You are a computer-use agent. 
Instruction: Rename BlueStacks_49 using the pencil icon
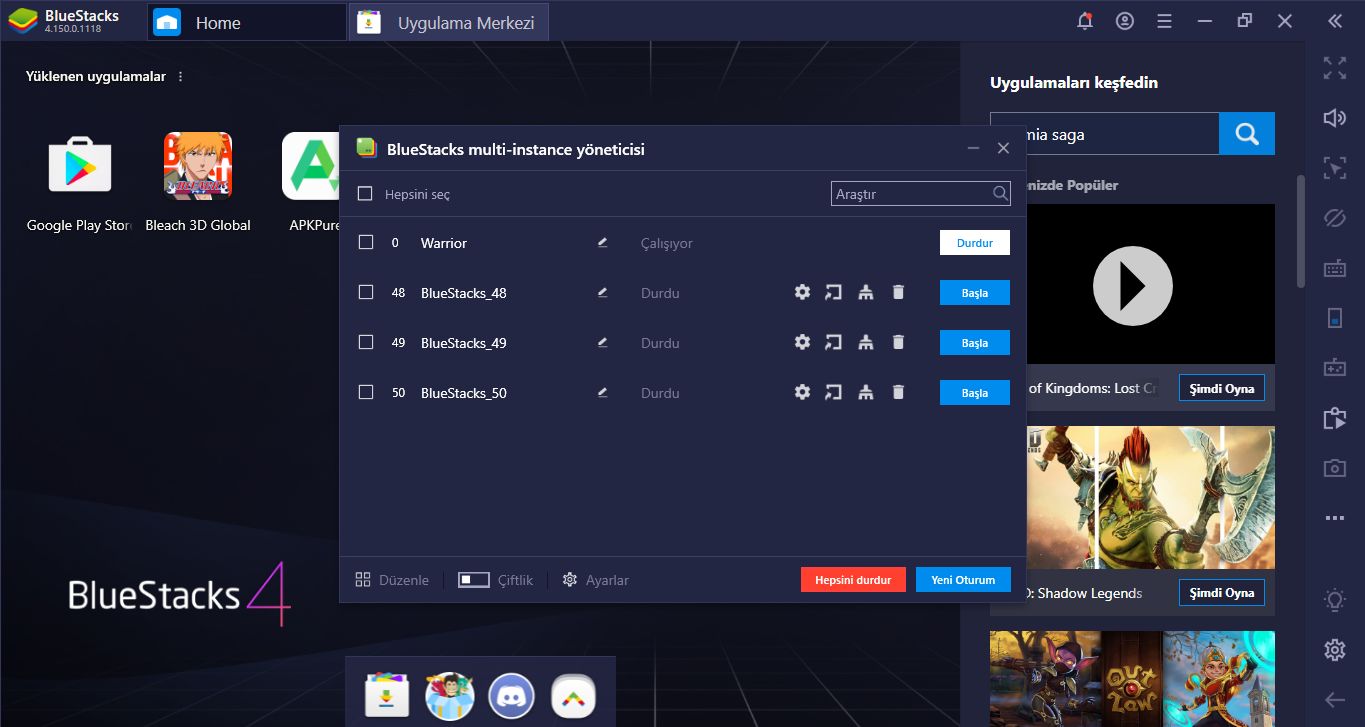click(x=602, y=342)
